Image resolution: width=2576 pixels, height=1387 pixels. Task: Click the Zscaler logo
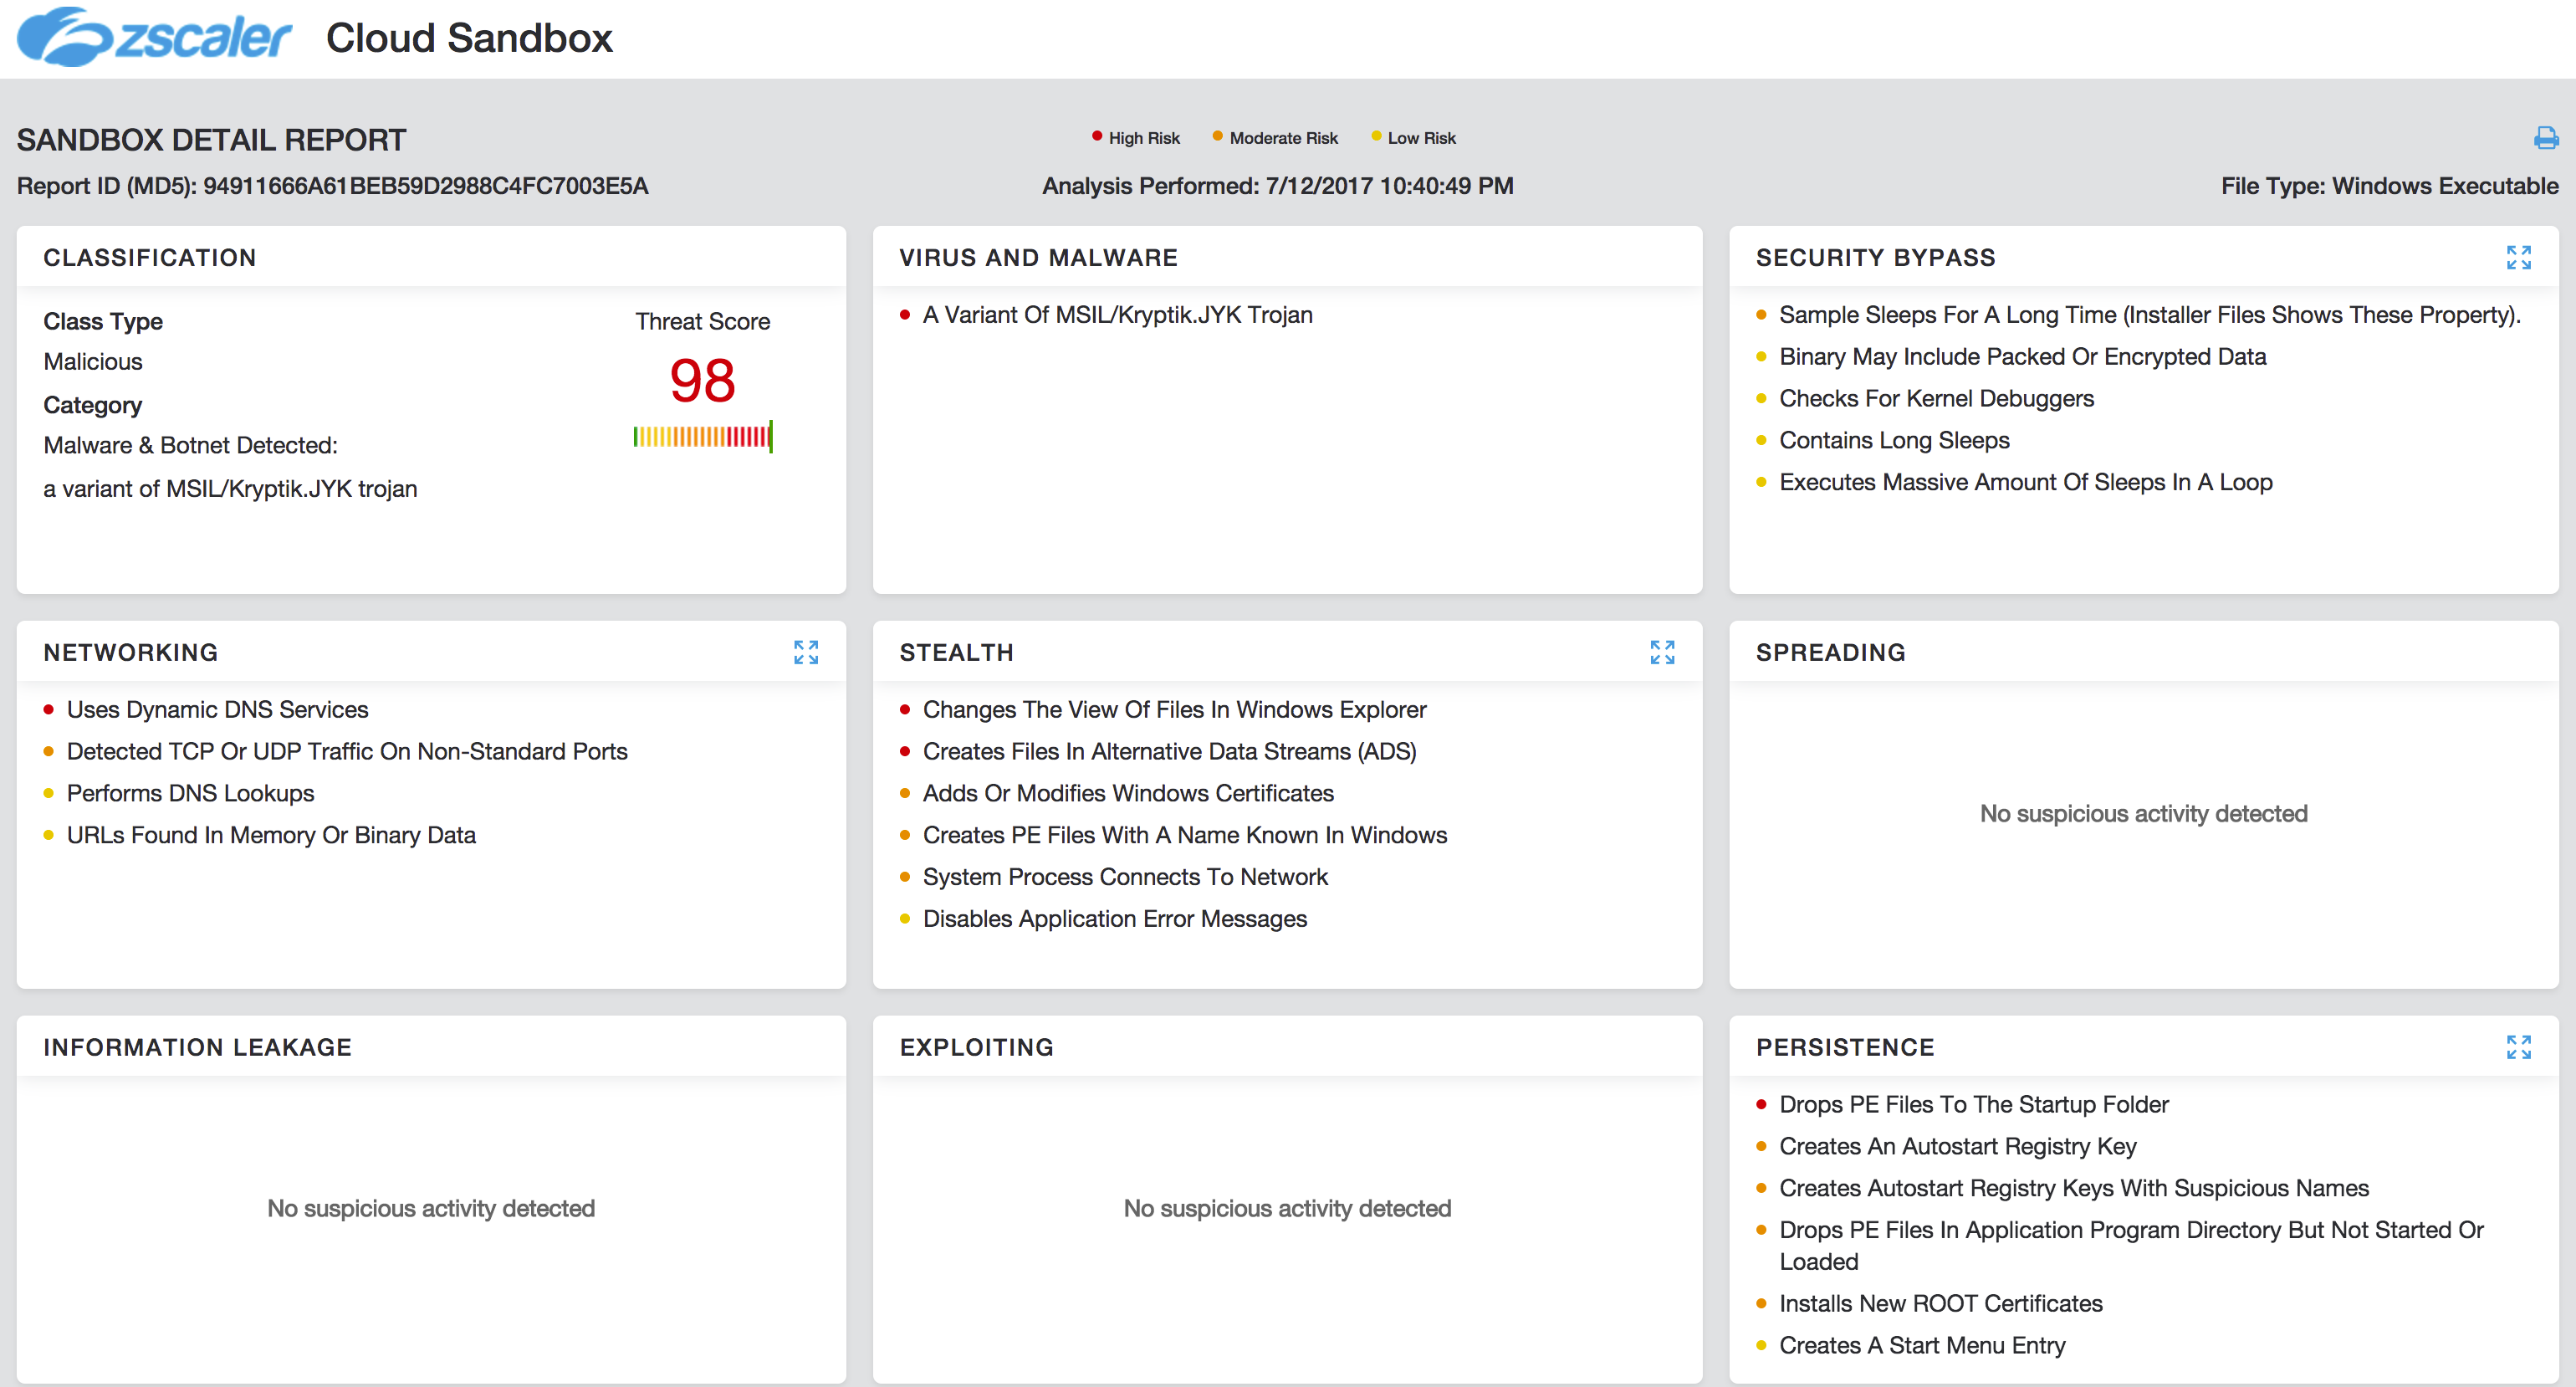pyautogui.click(x=155, y=38)
